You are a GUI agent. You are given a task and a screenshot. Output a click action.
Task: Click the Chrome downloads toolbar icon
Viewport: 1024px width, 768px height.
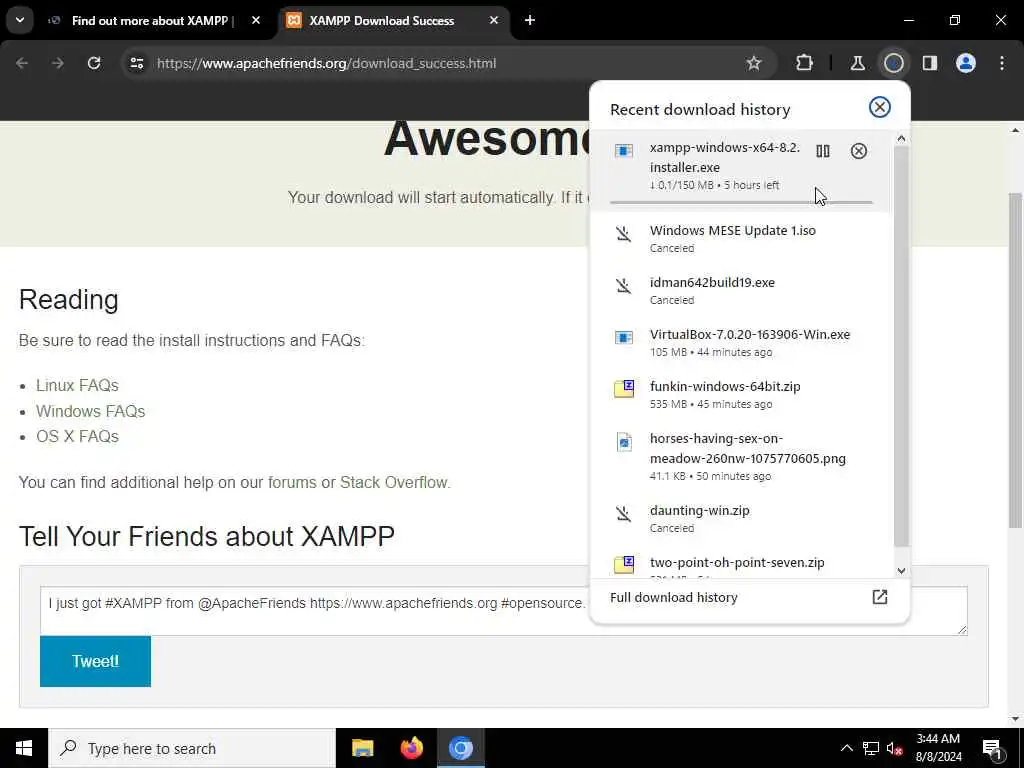point(893,63)
